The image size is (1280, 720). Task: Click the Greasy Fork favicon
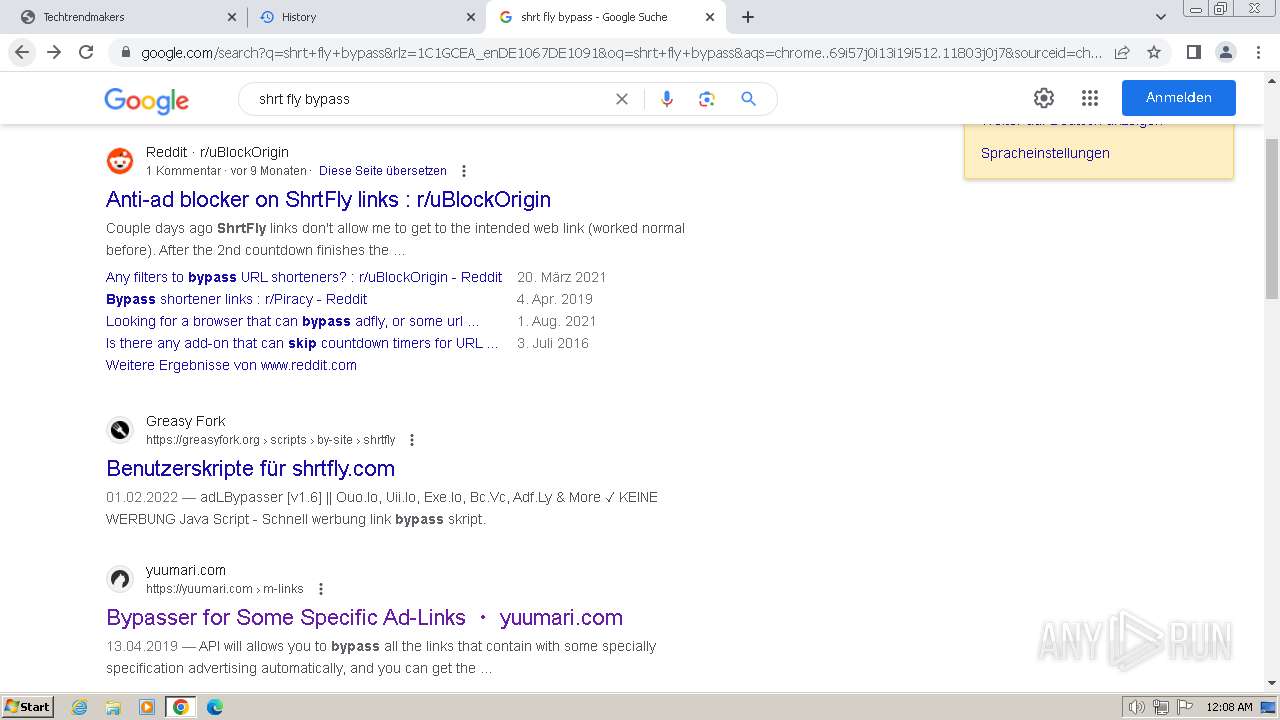tap(120, 430)
